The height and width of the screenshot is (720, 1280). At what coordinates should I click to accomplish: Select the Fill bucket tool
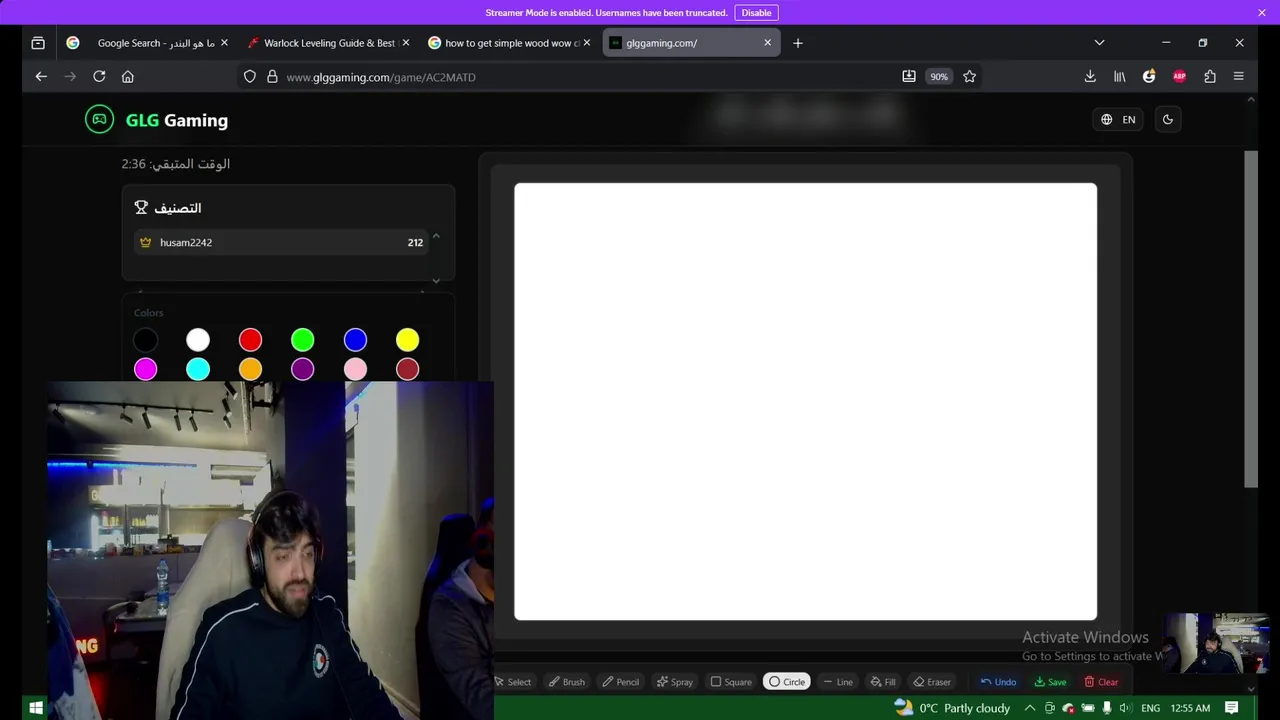coord(883,682)
